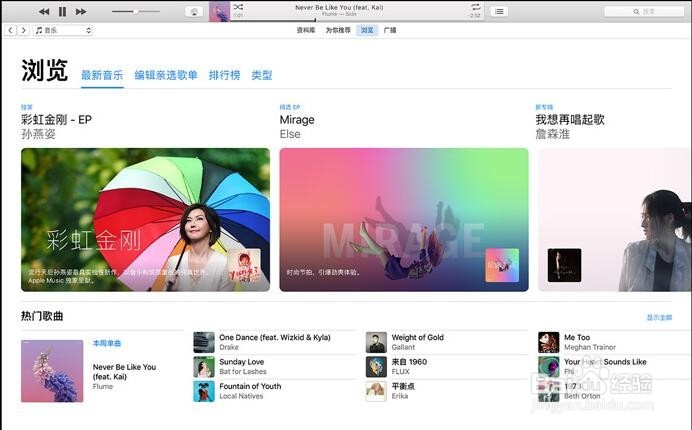The image size is (692, 430).
Task: Select the song Me Too
Action: [577, 337]
